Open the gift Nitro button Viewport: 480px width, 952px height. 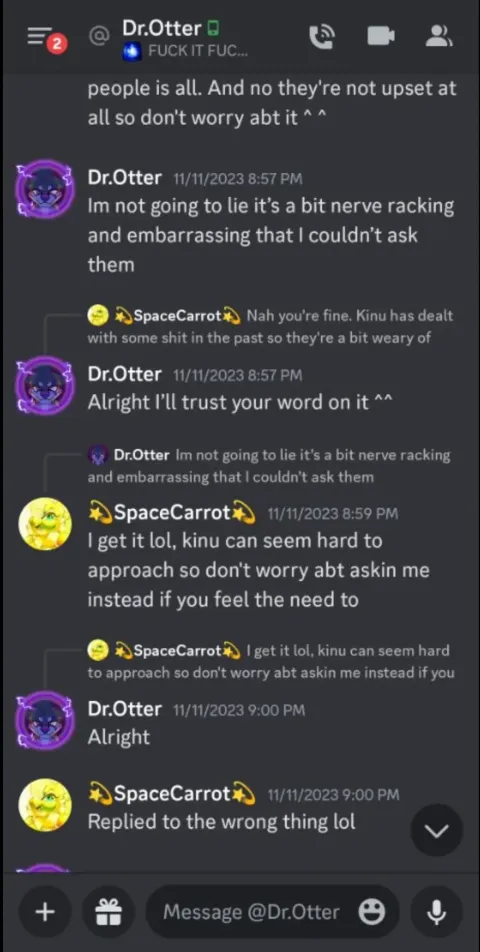(109, 911)
